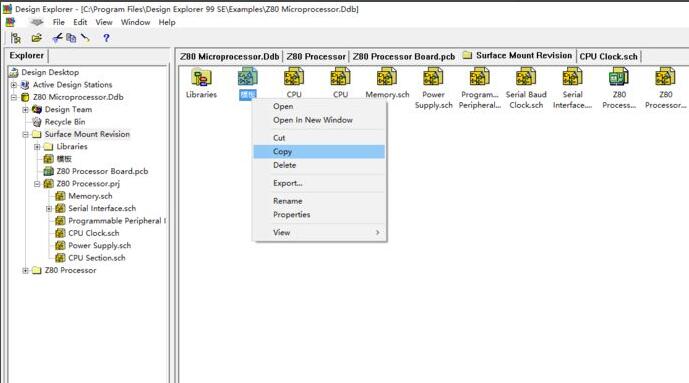This screenshot has height=383, width=689.
Task: Expand the Active Design Stations node
Action: [x=14, y=85]
